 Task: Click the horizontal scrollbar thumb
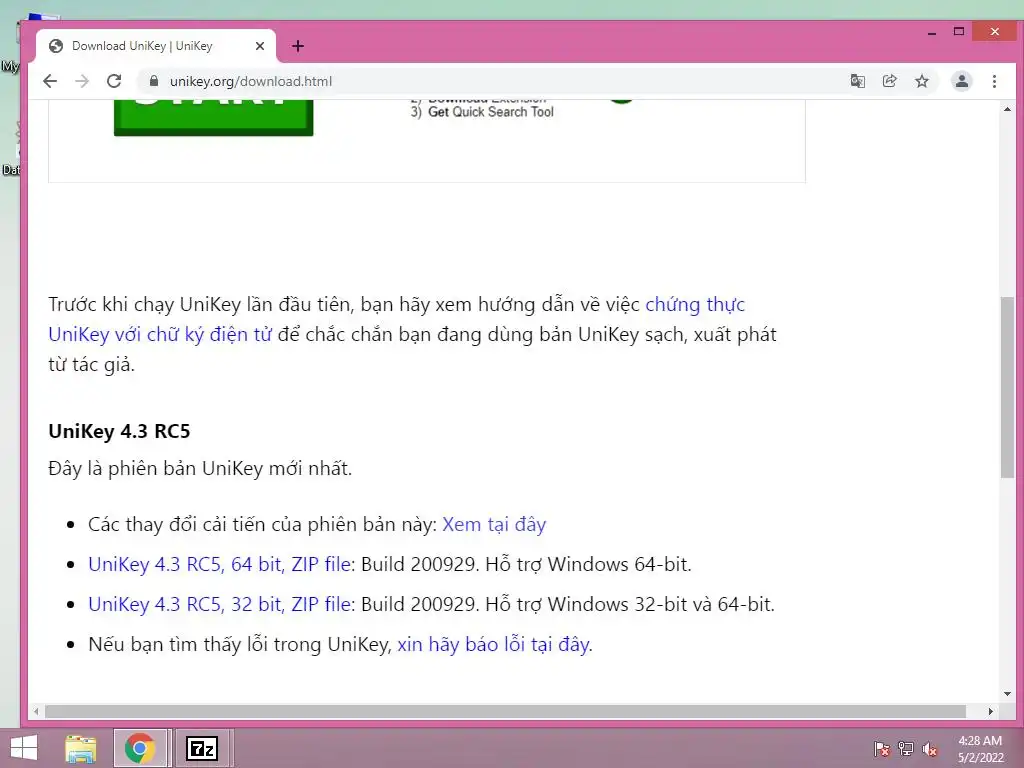[x=505, y=711]
